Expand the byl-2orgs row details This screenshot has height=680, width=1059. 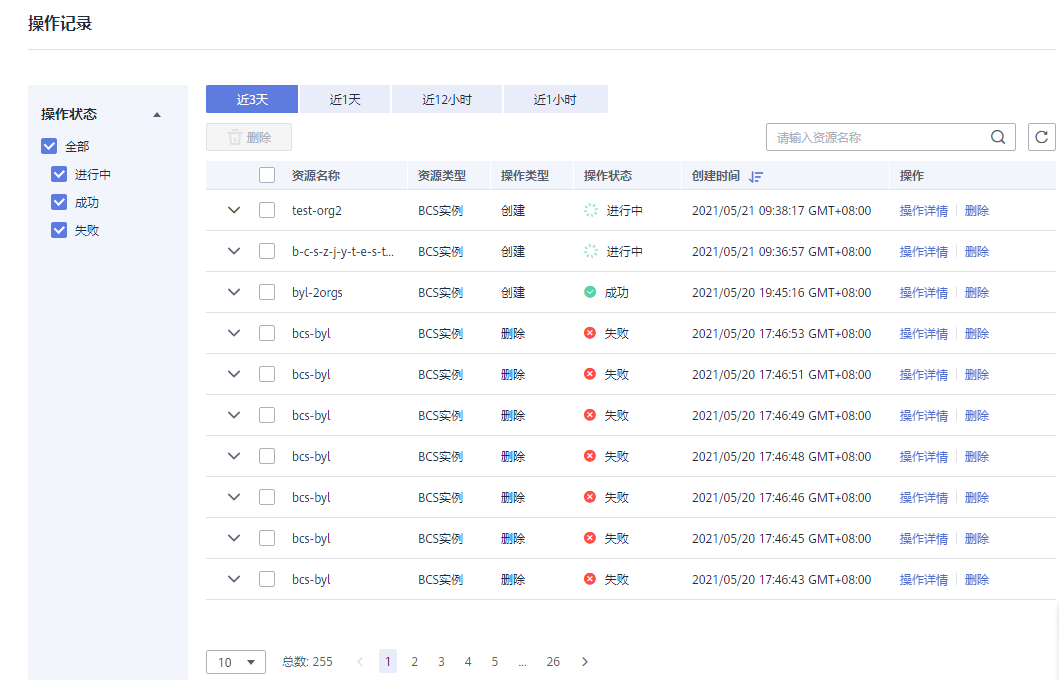(x=234, y=292)
